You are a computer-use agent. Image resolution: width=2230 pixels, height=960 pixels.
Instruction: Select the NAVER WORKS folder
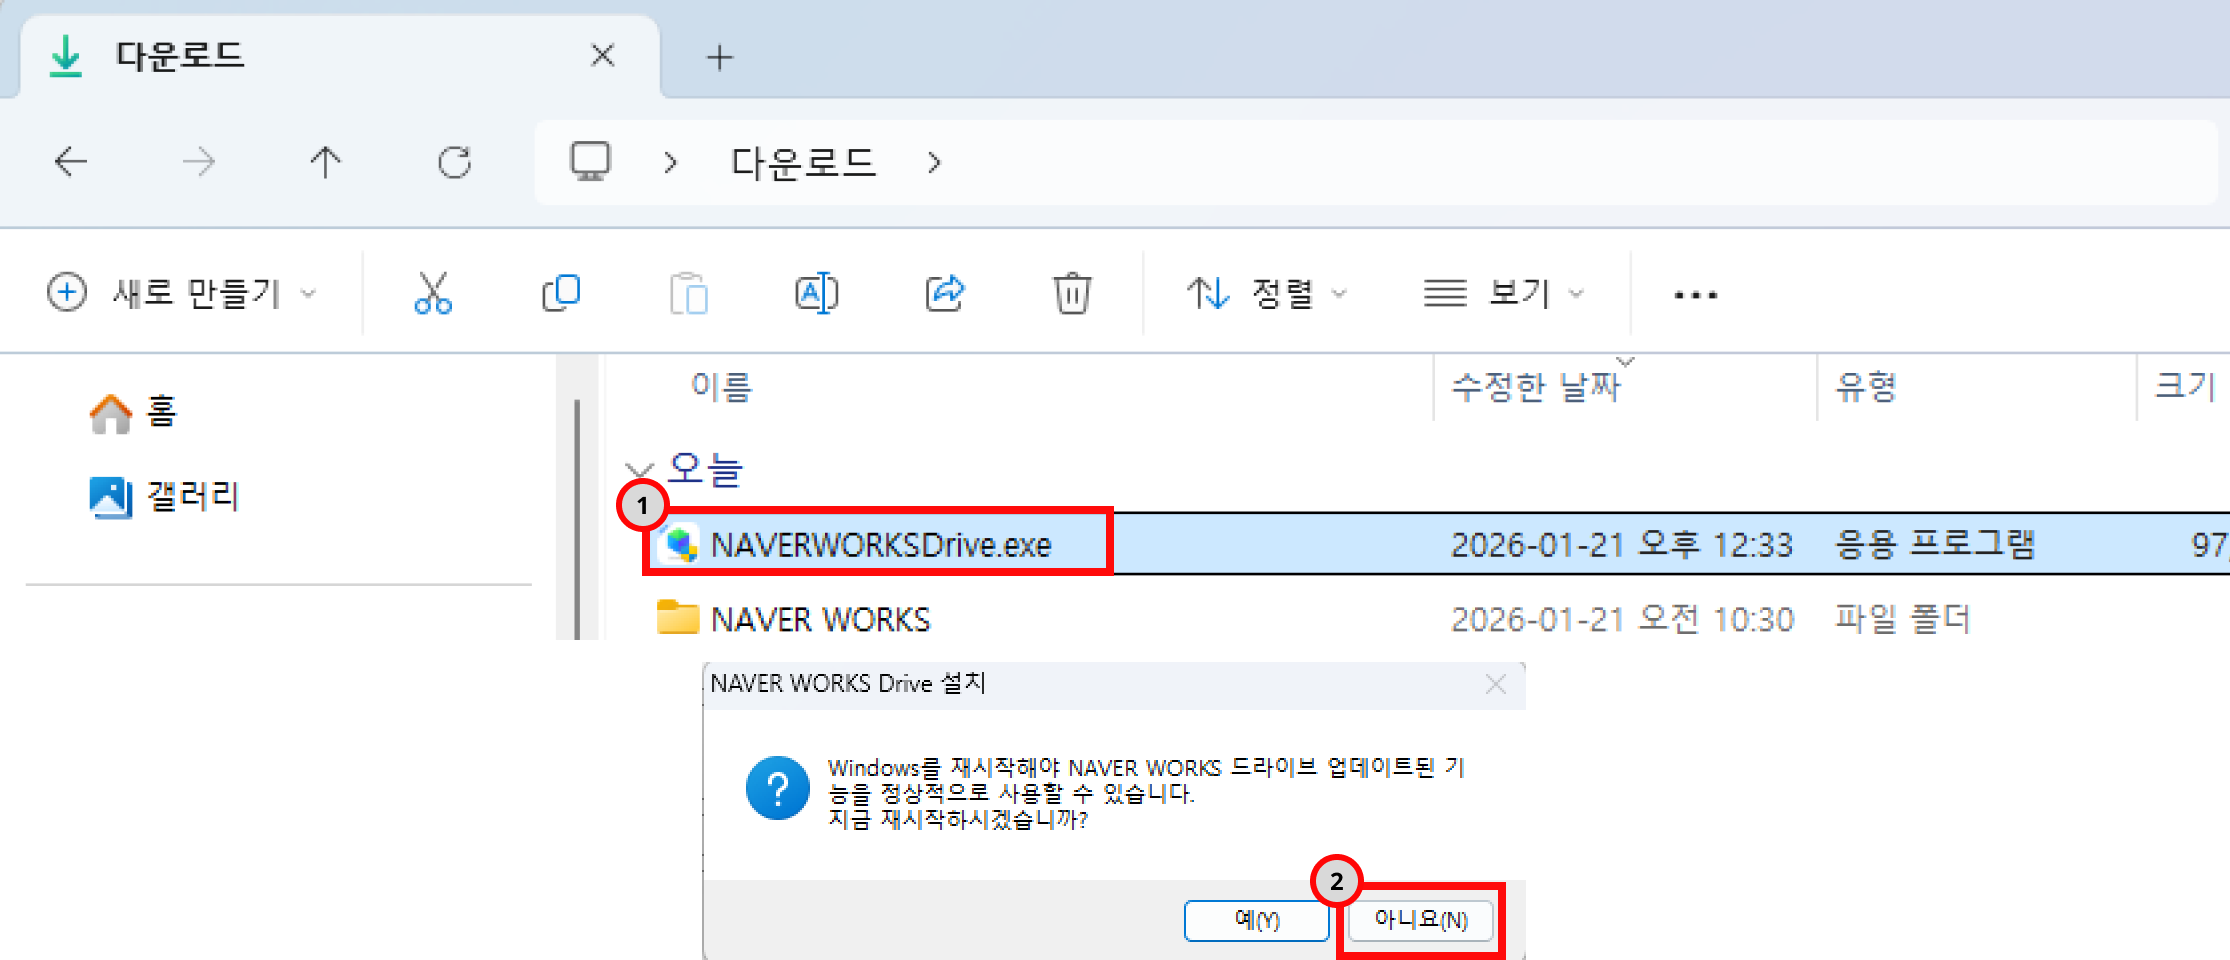coord(821,619)
